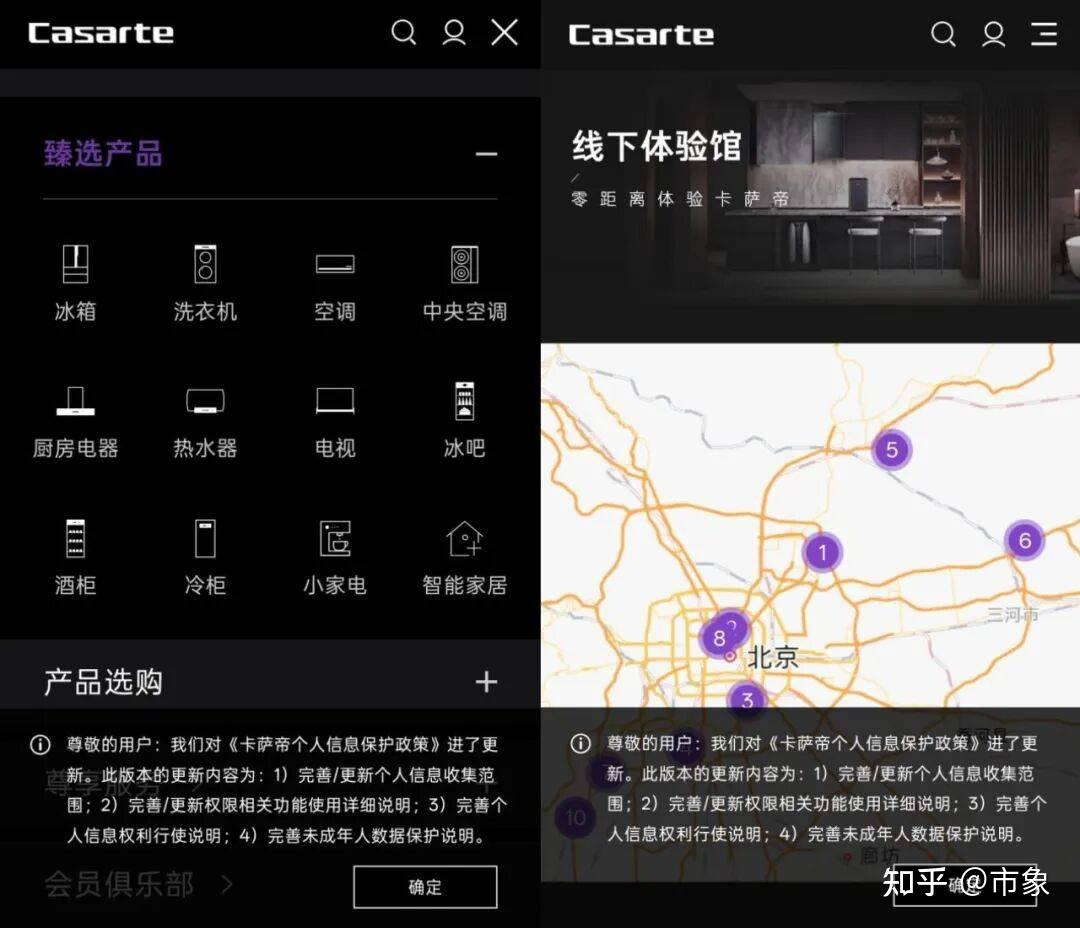Open search in the right Casarte screen
This screenshot has width=1080, height=928.
(943, 34)
